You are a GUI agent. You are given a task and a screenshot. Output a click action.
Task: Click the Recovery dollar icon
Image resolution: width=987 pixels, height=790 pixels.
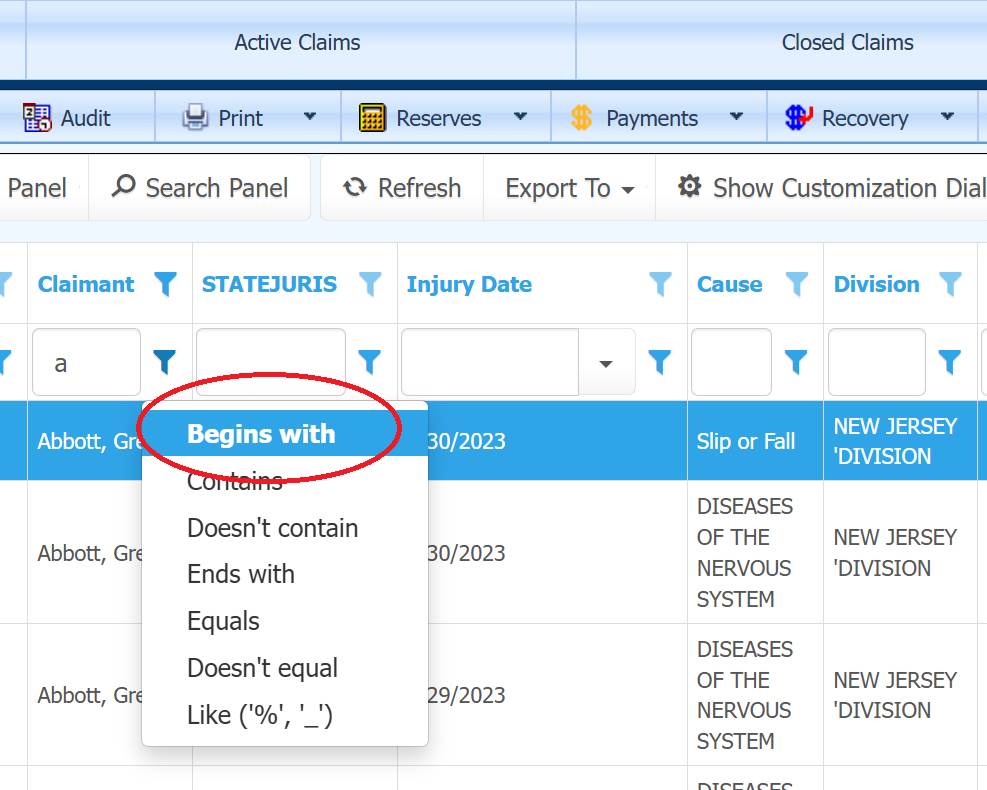point(798,118)
